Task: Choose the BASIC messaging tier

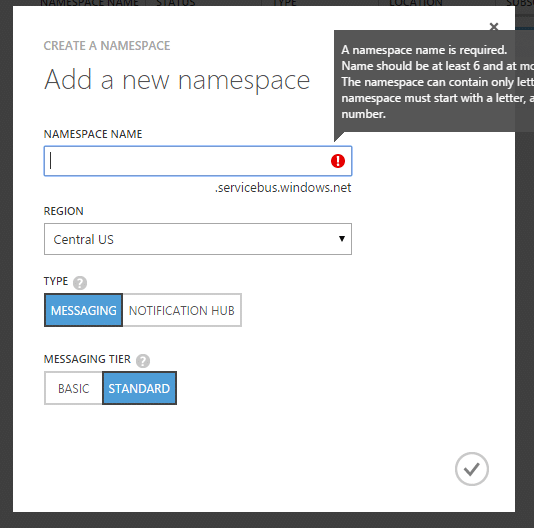Action: click(73, 388)
